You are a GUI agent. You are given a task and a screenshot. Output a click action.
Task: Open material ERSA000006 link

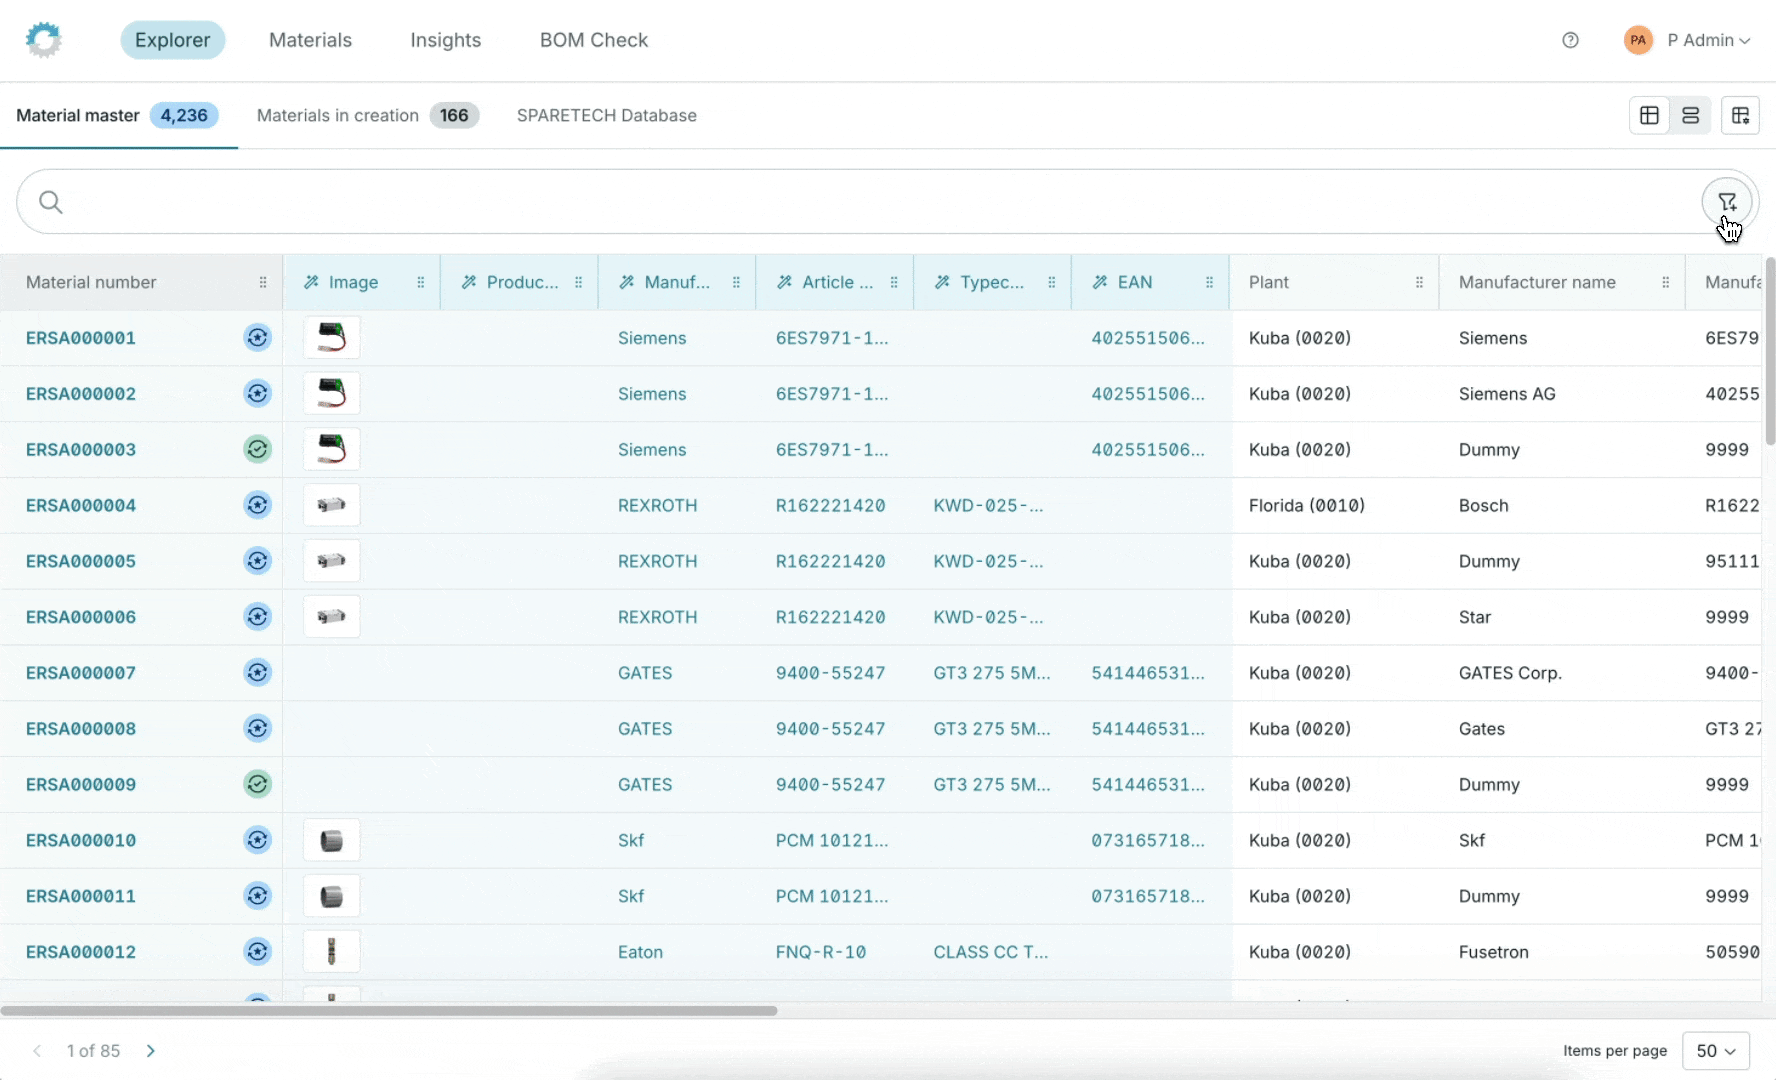[81, 617]
